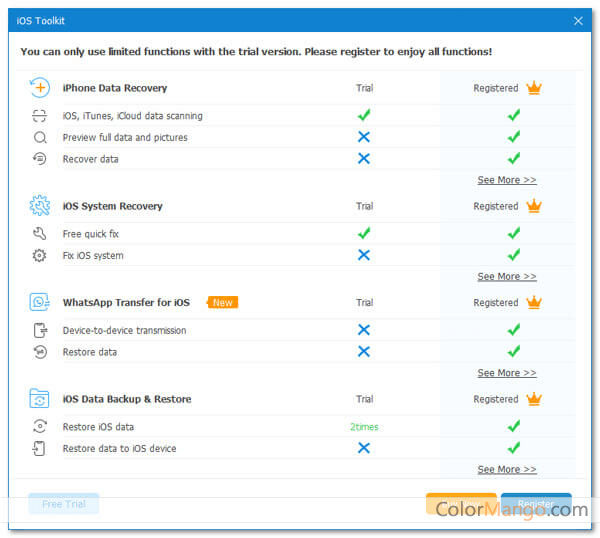Click the iOS Data Backup & Restore heading
Screen dimensions: 600x538
pos(127,399)
